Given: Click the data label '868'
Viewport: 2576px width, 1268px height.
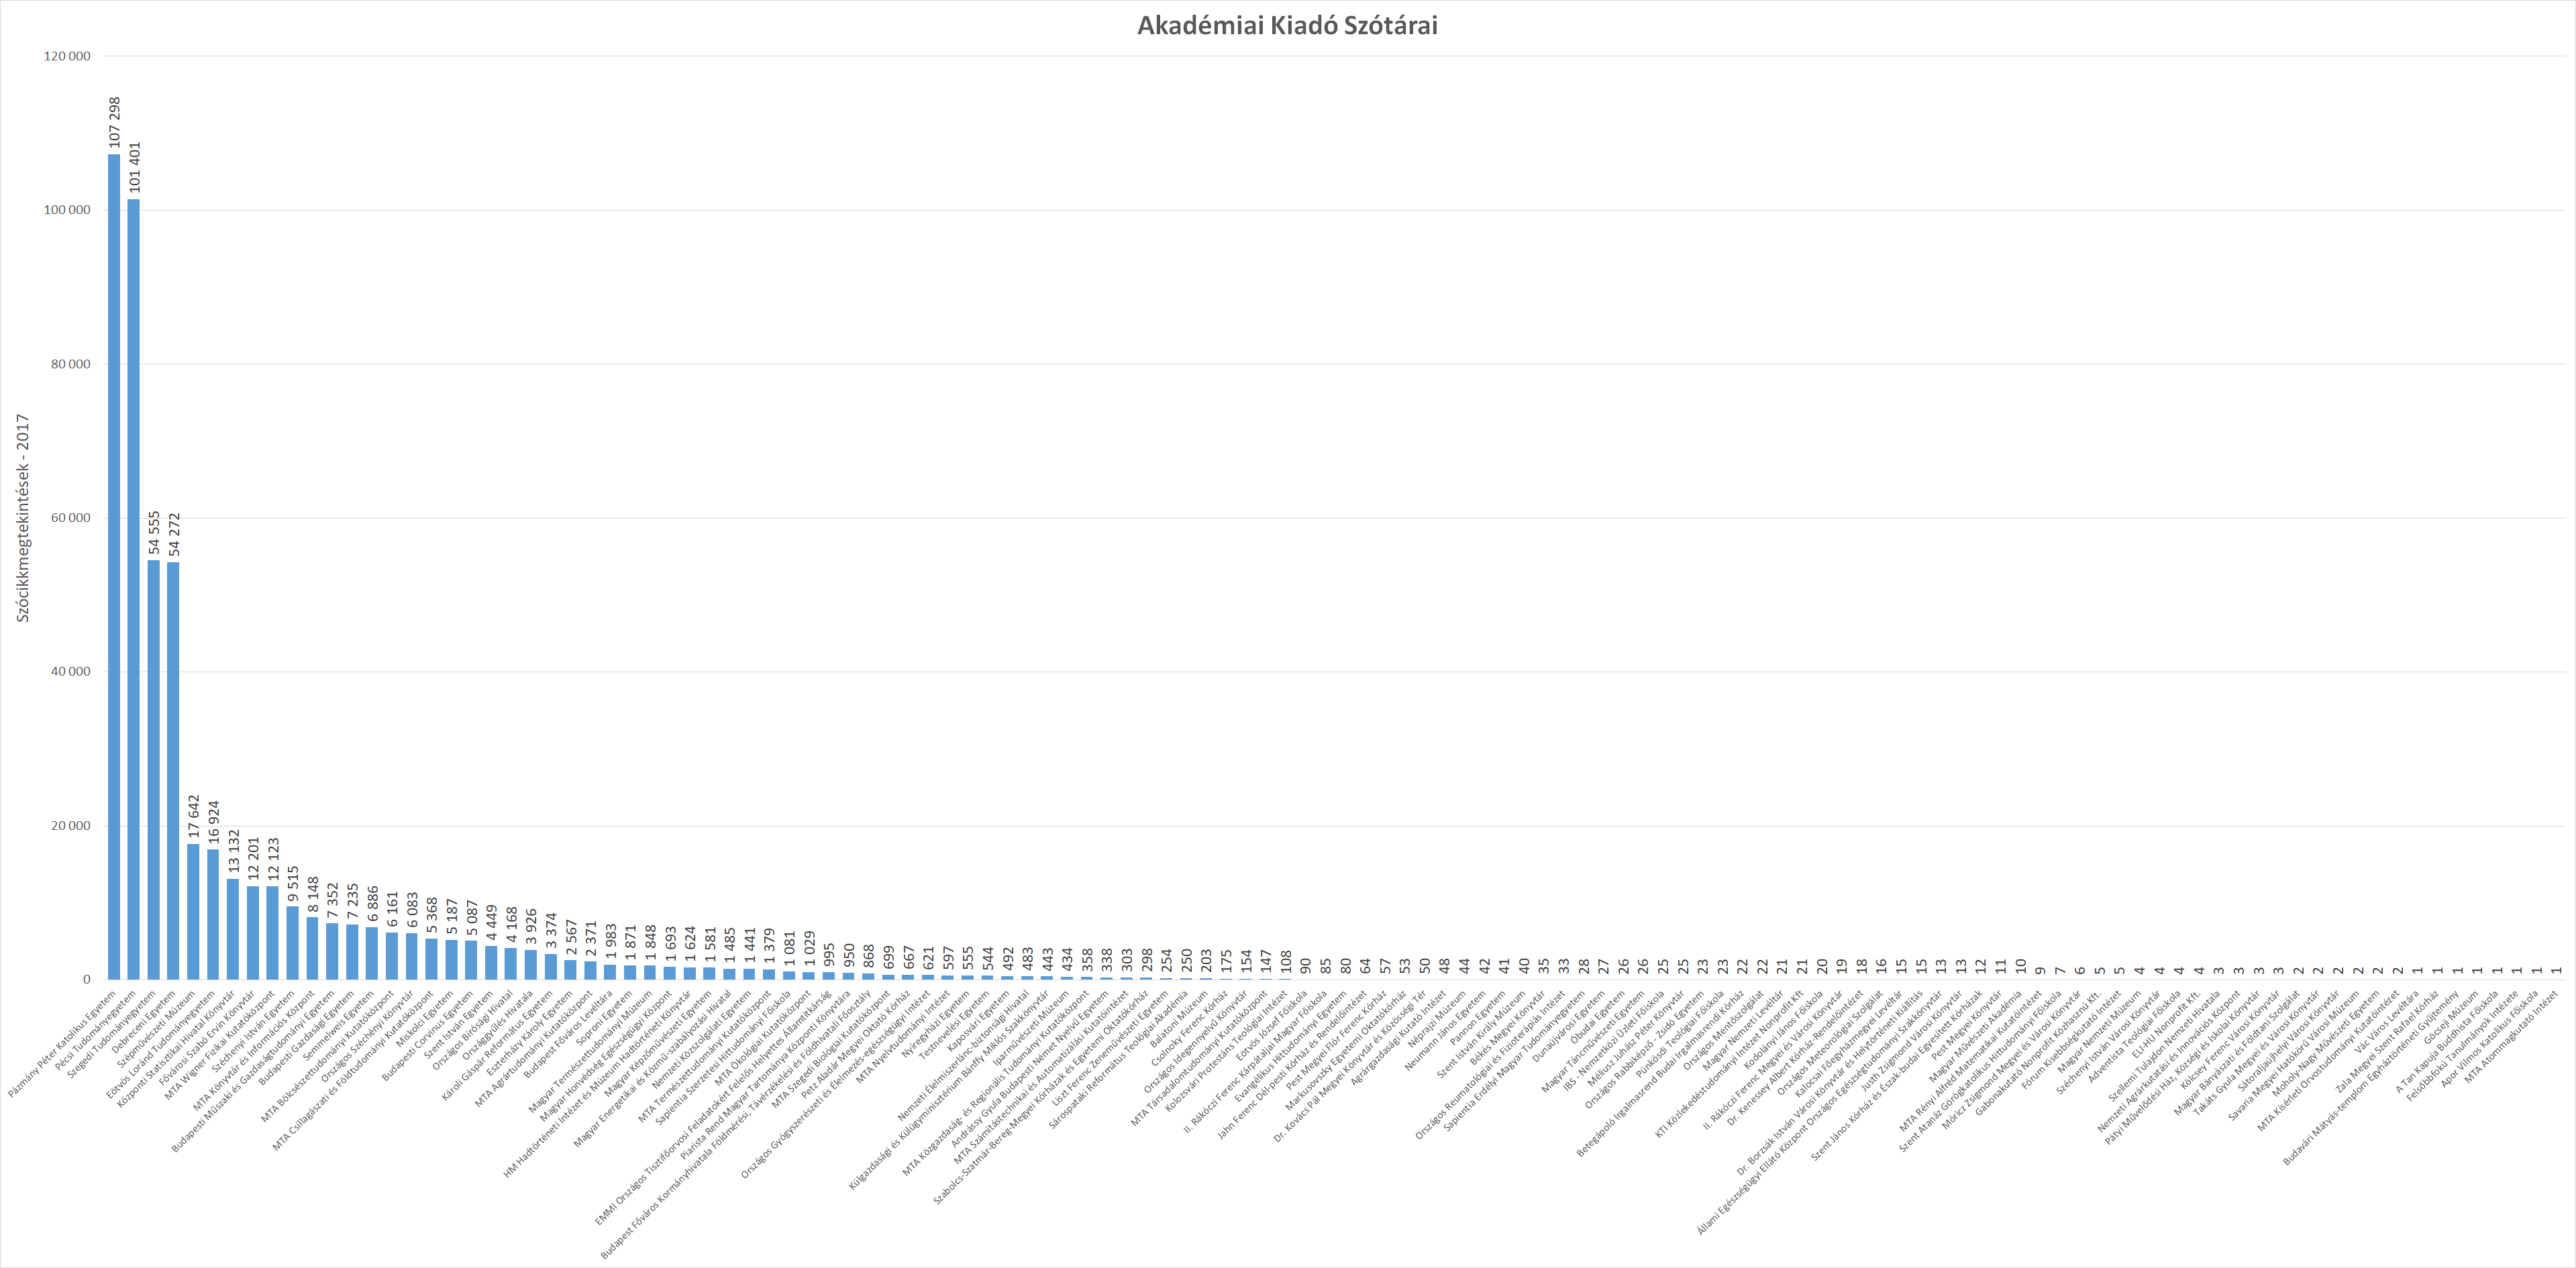Looking at the screenshot, I should pyautogui.click(x=869, y=956).
